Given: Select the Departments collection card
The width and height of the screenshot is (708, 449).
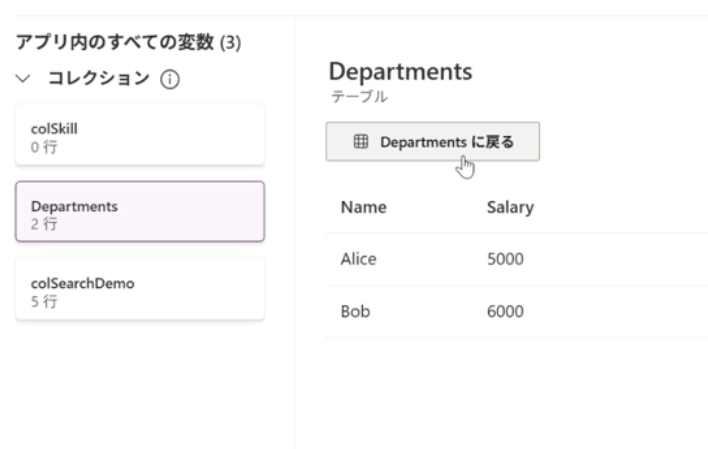Looking at the screenshot, I should tap(140, 212).
